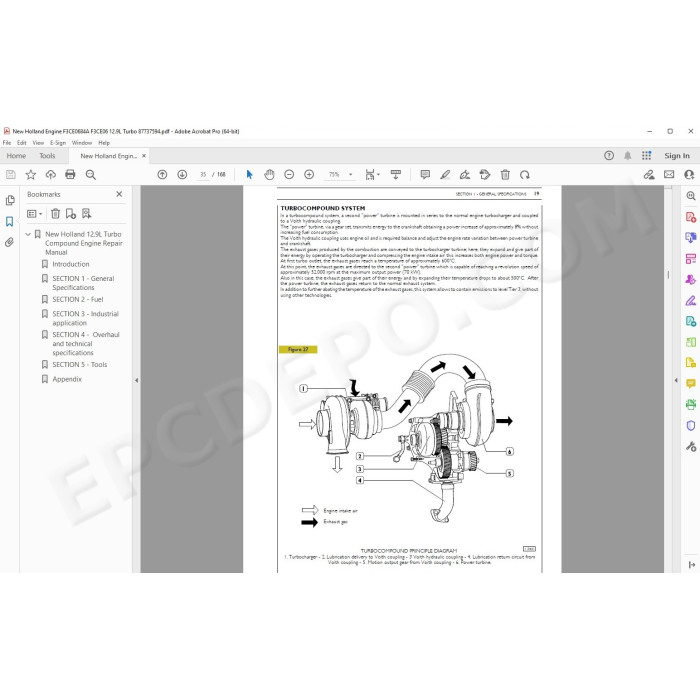Collapse the New Holland 12.9L Turbo bookmark
This screenshot has height=700, width=700.
[28, 234]
